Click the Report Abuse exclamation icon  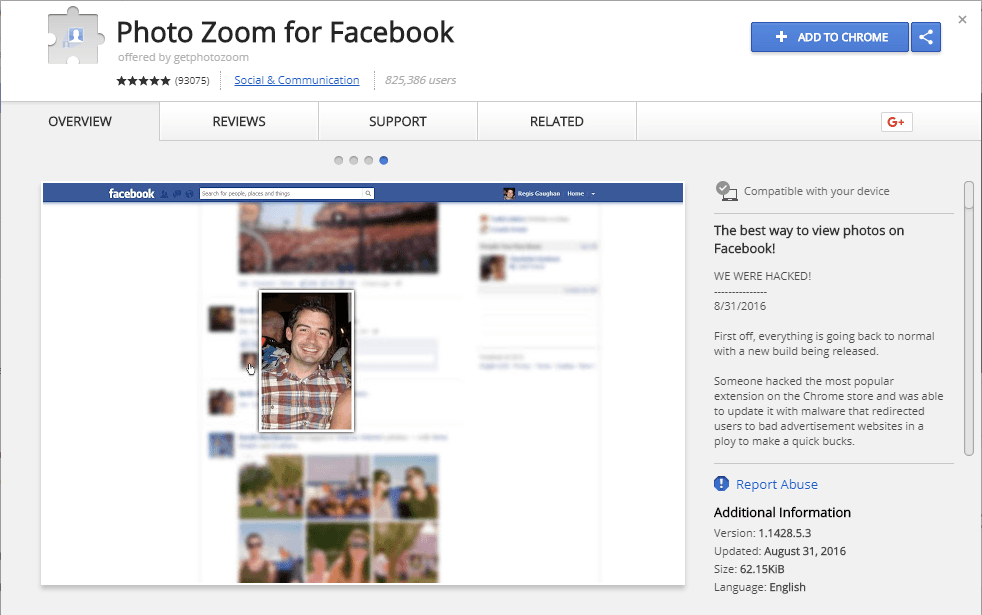pos(721,483)
